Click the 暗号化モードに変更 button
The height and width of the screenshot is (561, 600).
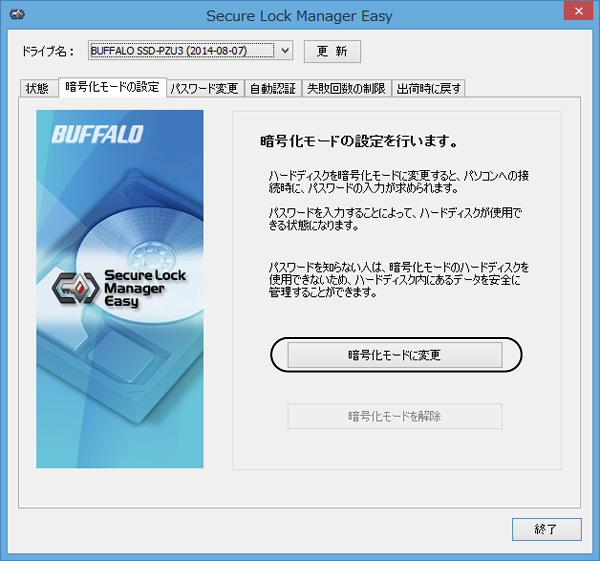395,355
